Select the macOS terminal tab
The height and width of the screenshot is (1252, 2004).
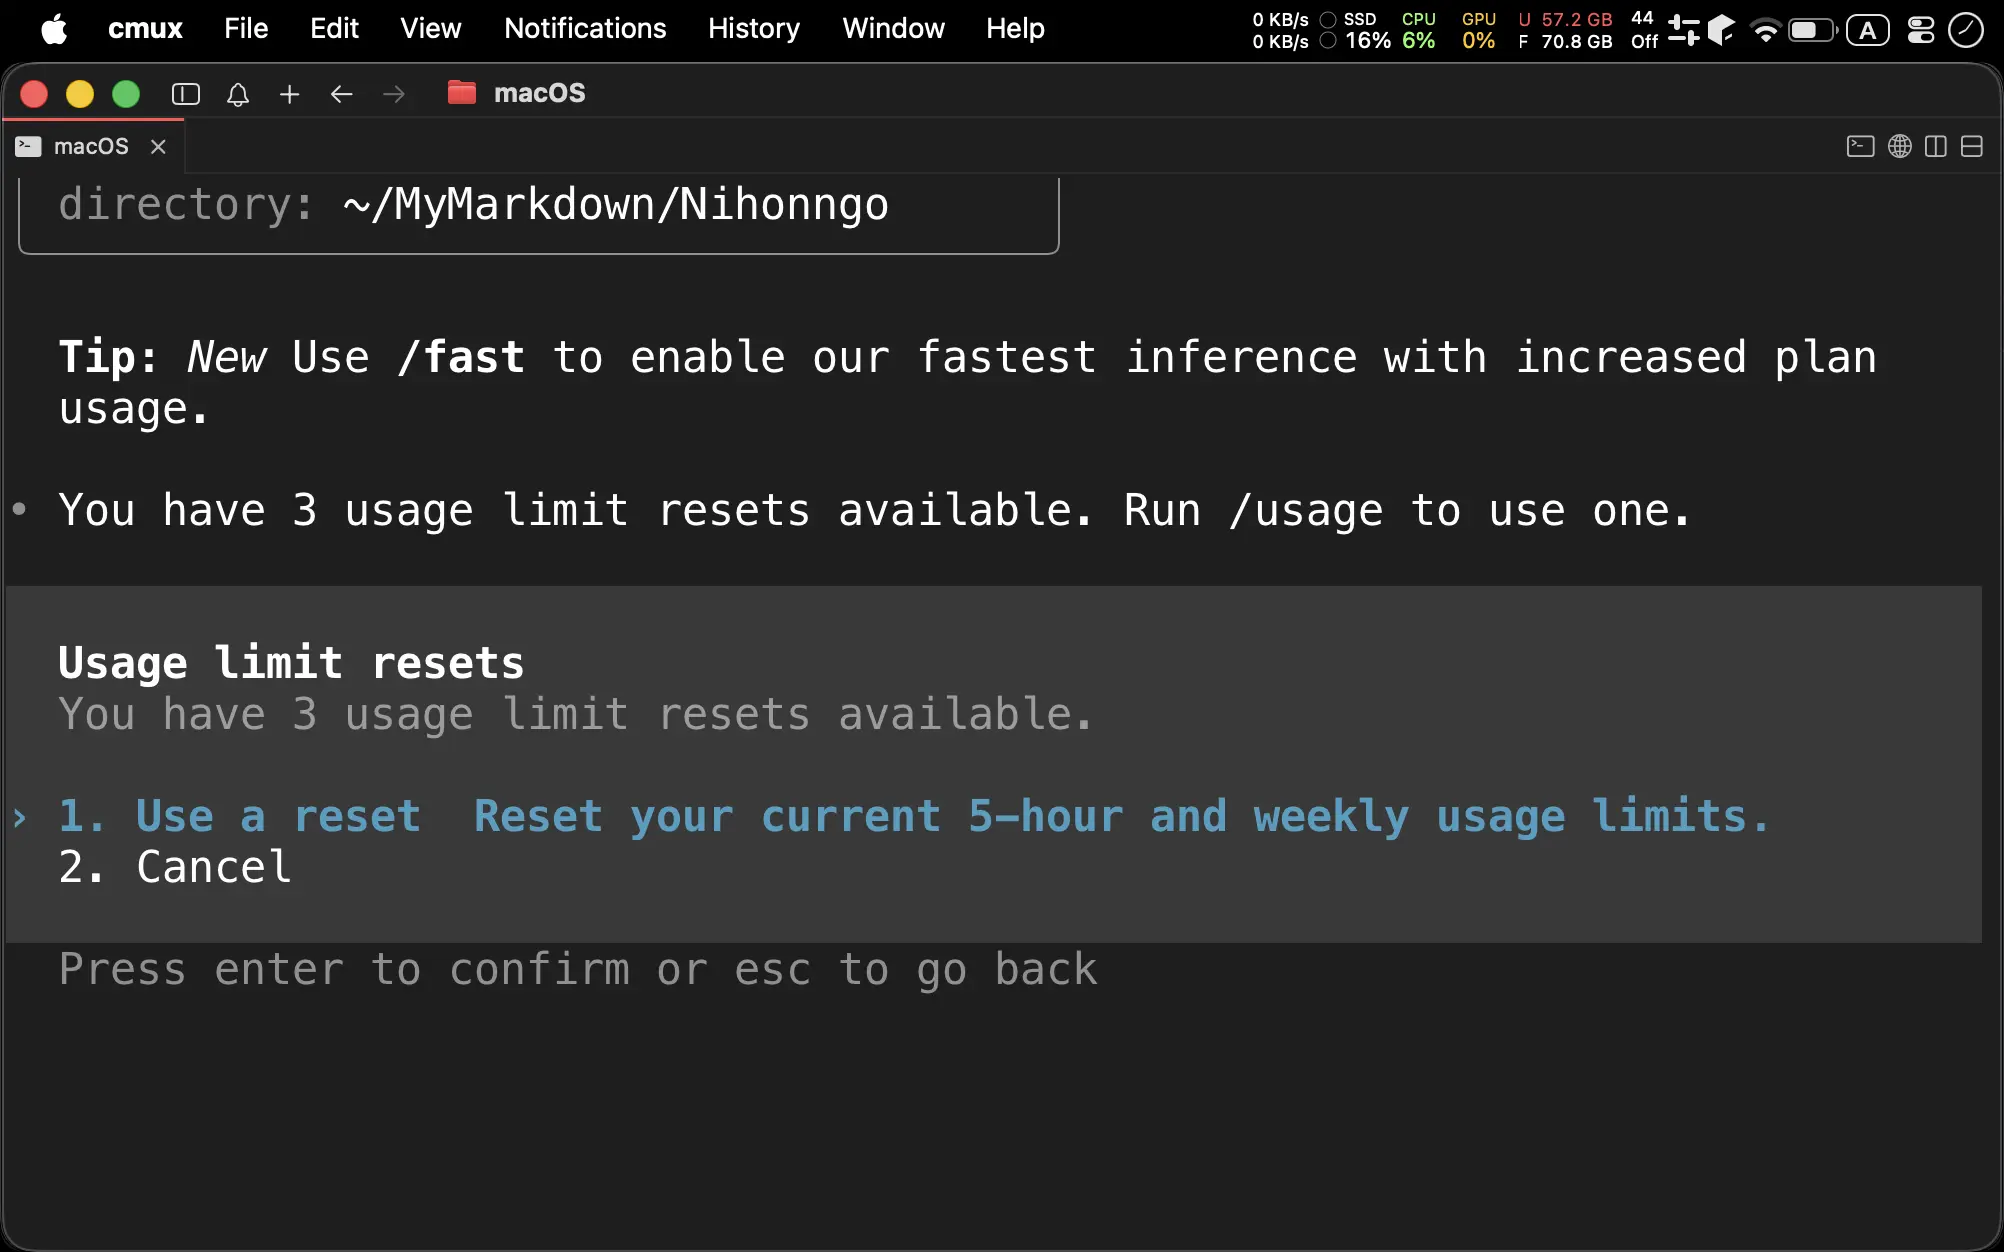tap(93, 146)
